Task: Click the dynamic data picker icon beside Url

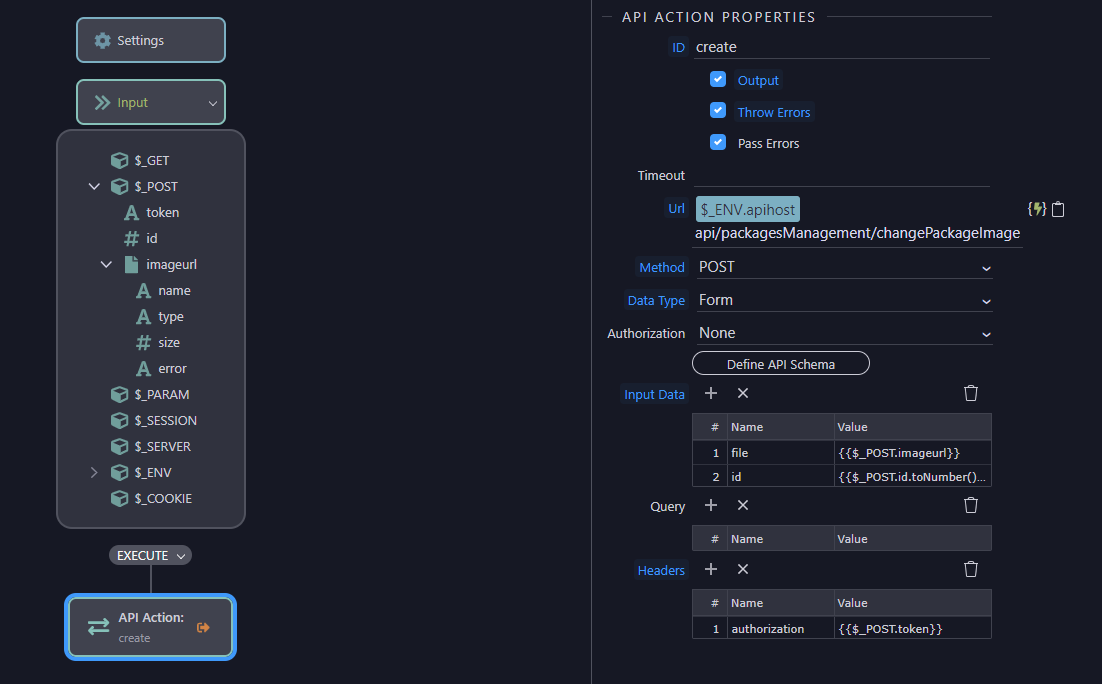Action: (x=1037, y=209)
